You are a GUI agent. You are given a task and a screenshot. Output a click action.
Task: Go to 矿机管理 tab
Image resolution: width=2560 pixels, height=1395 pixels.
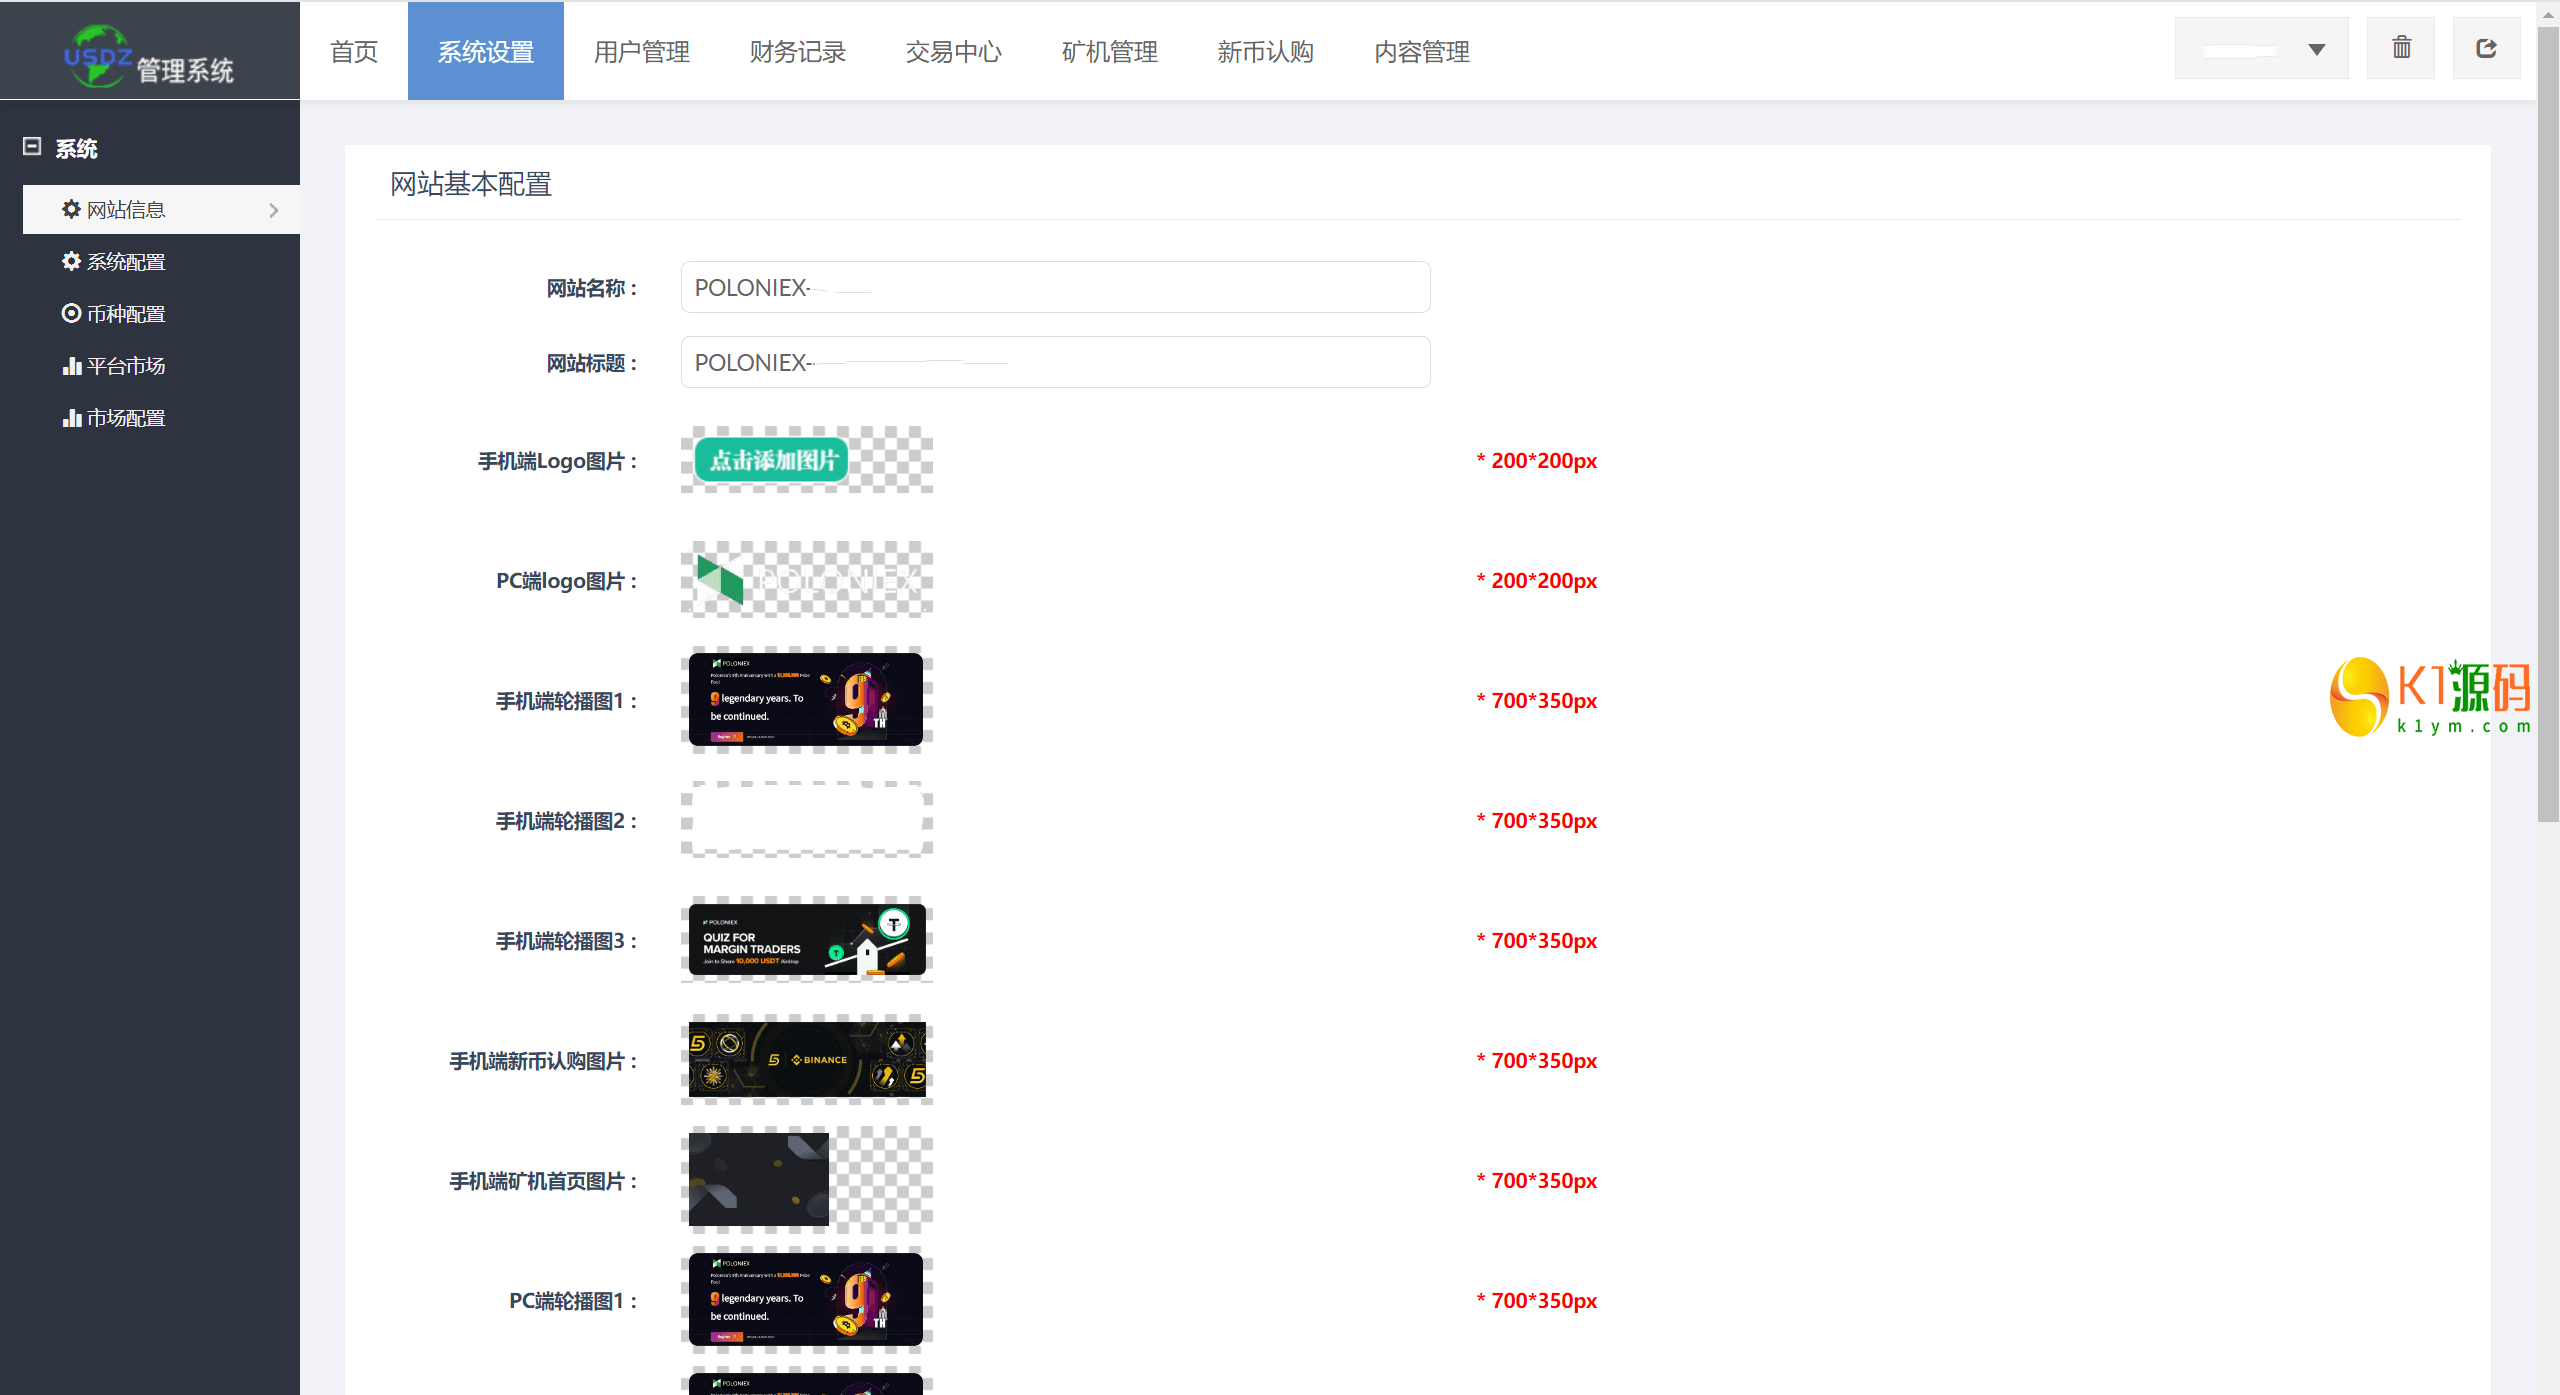(1109, 51)
